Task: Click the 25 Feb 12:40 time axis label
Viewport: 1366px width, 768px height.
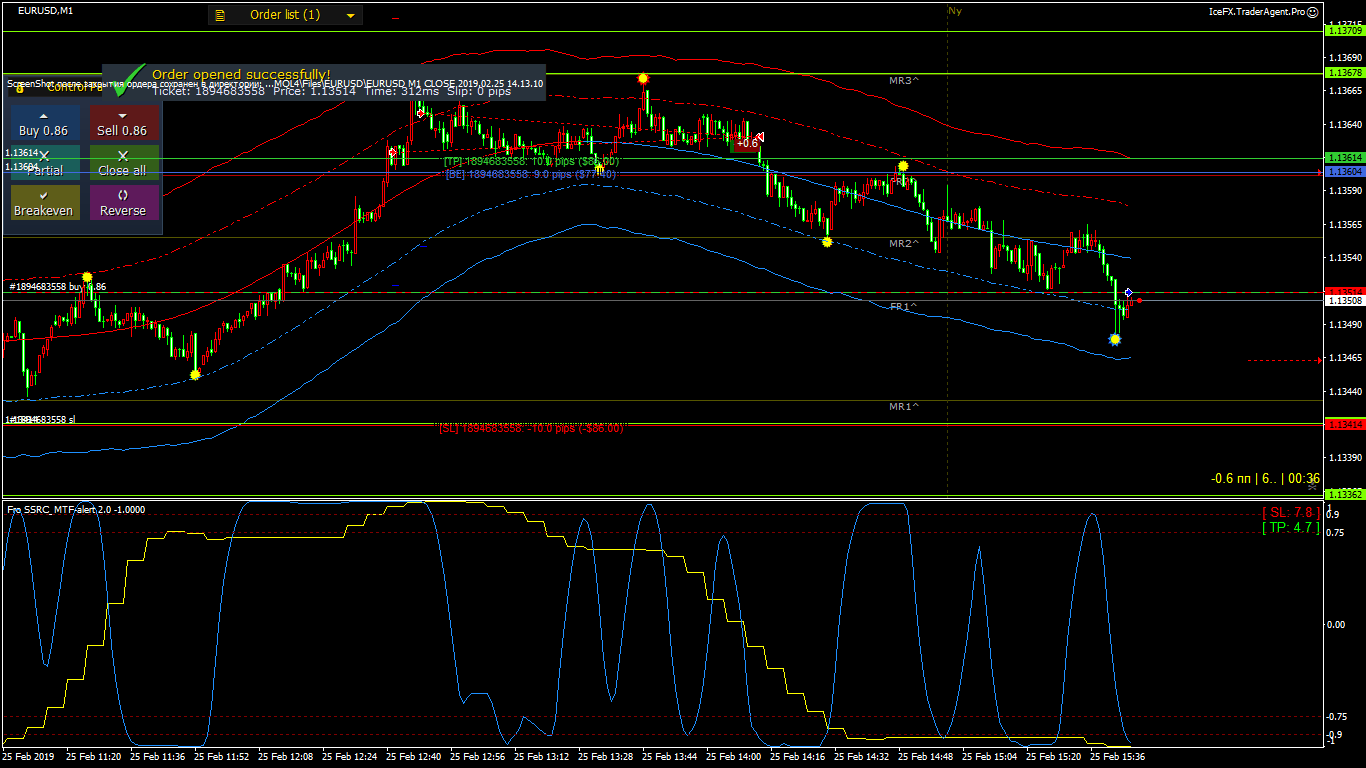Action: 412,757
